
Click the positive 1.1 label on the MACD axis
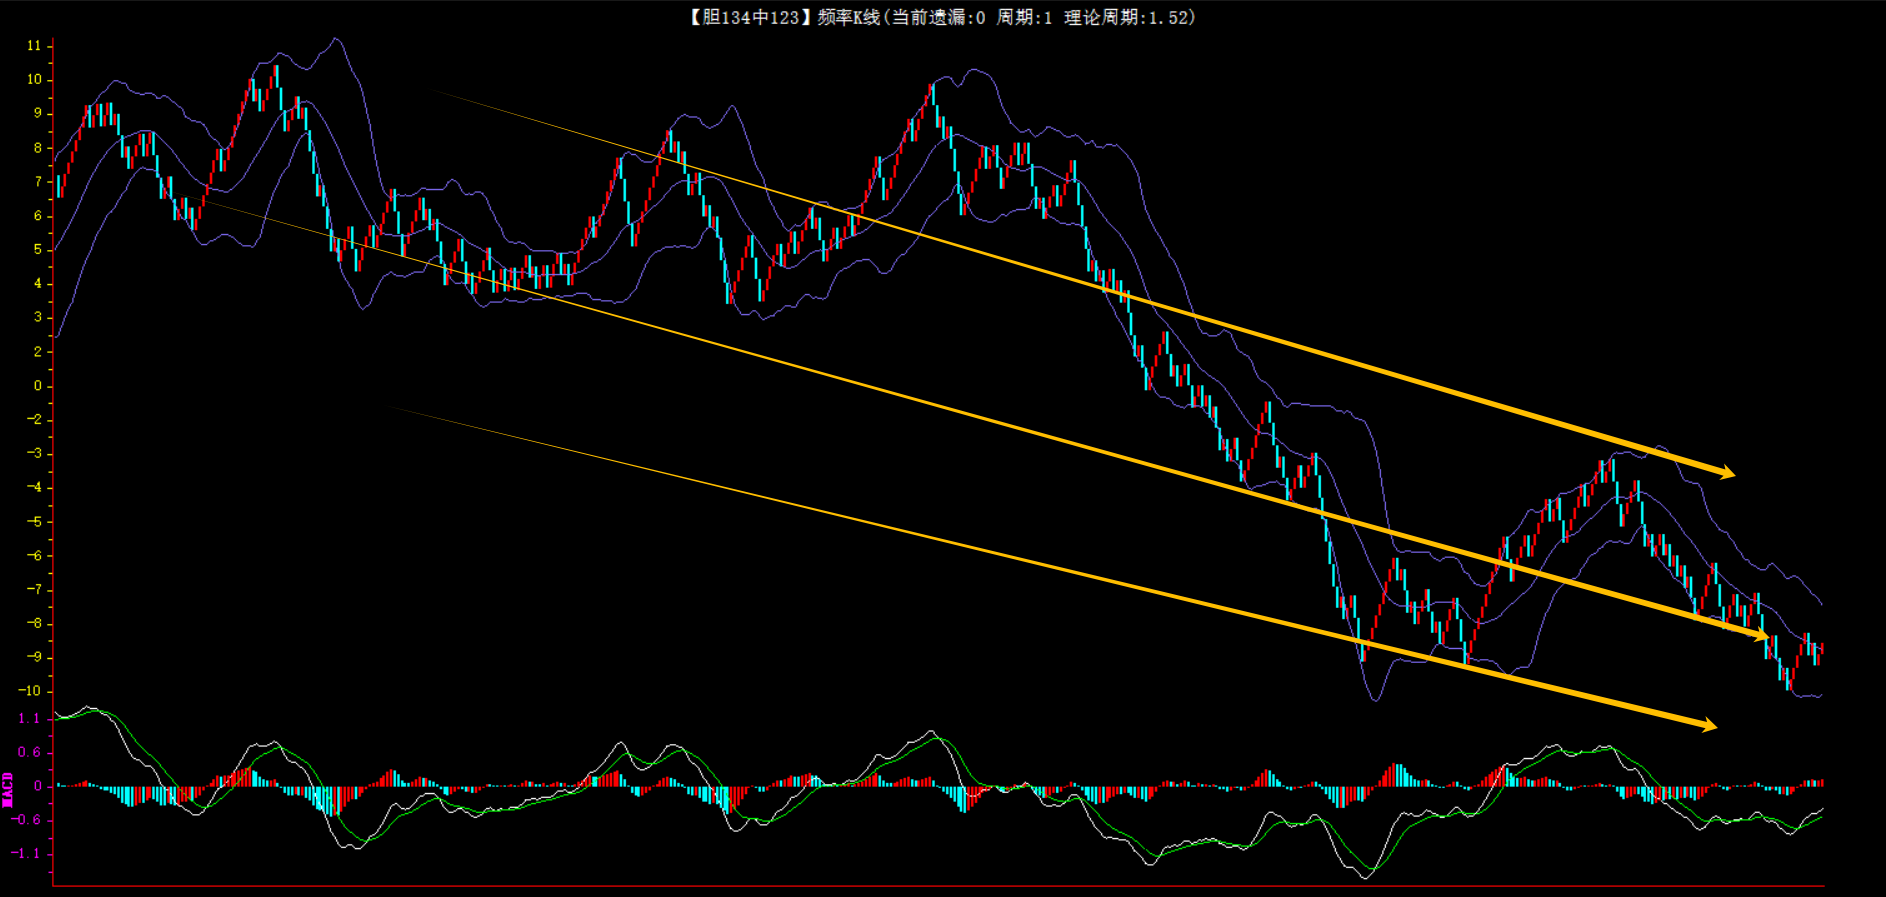click(29, 719)
